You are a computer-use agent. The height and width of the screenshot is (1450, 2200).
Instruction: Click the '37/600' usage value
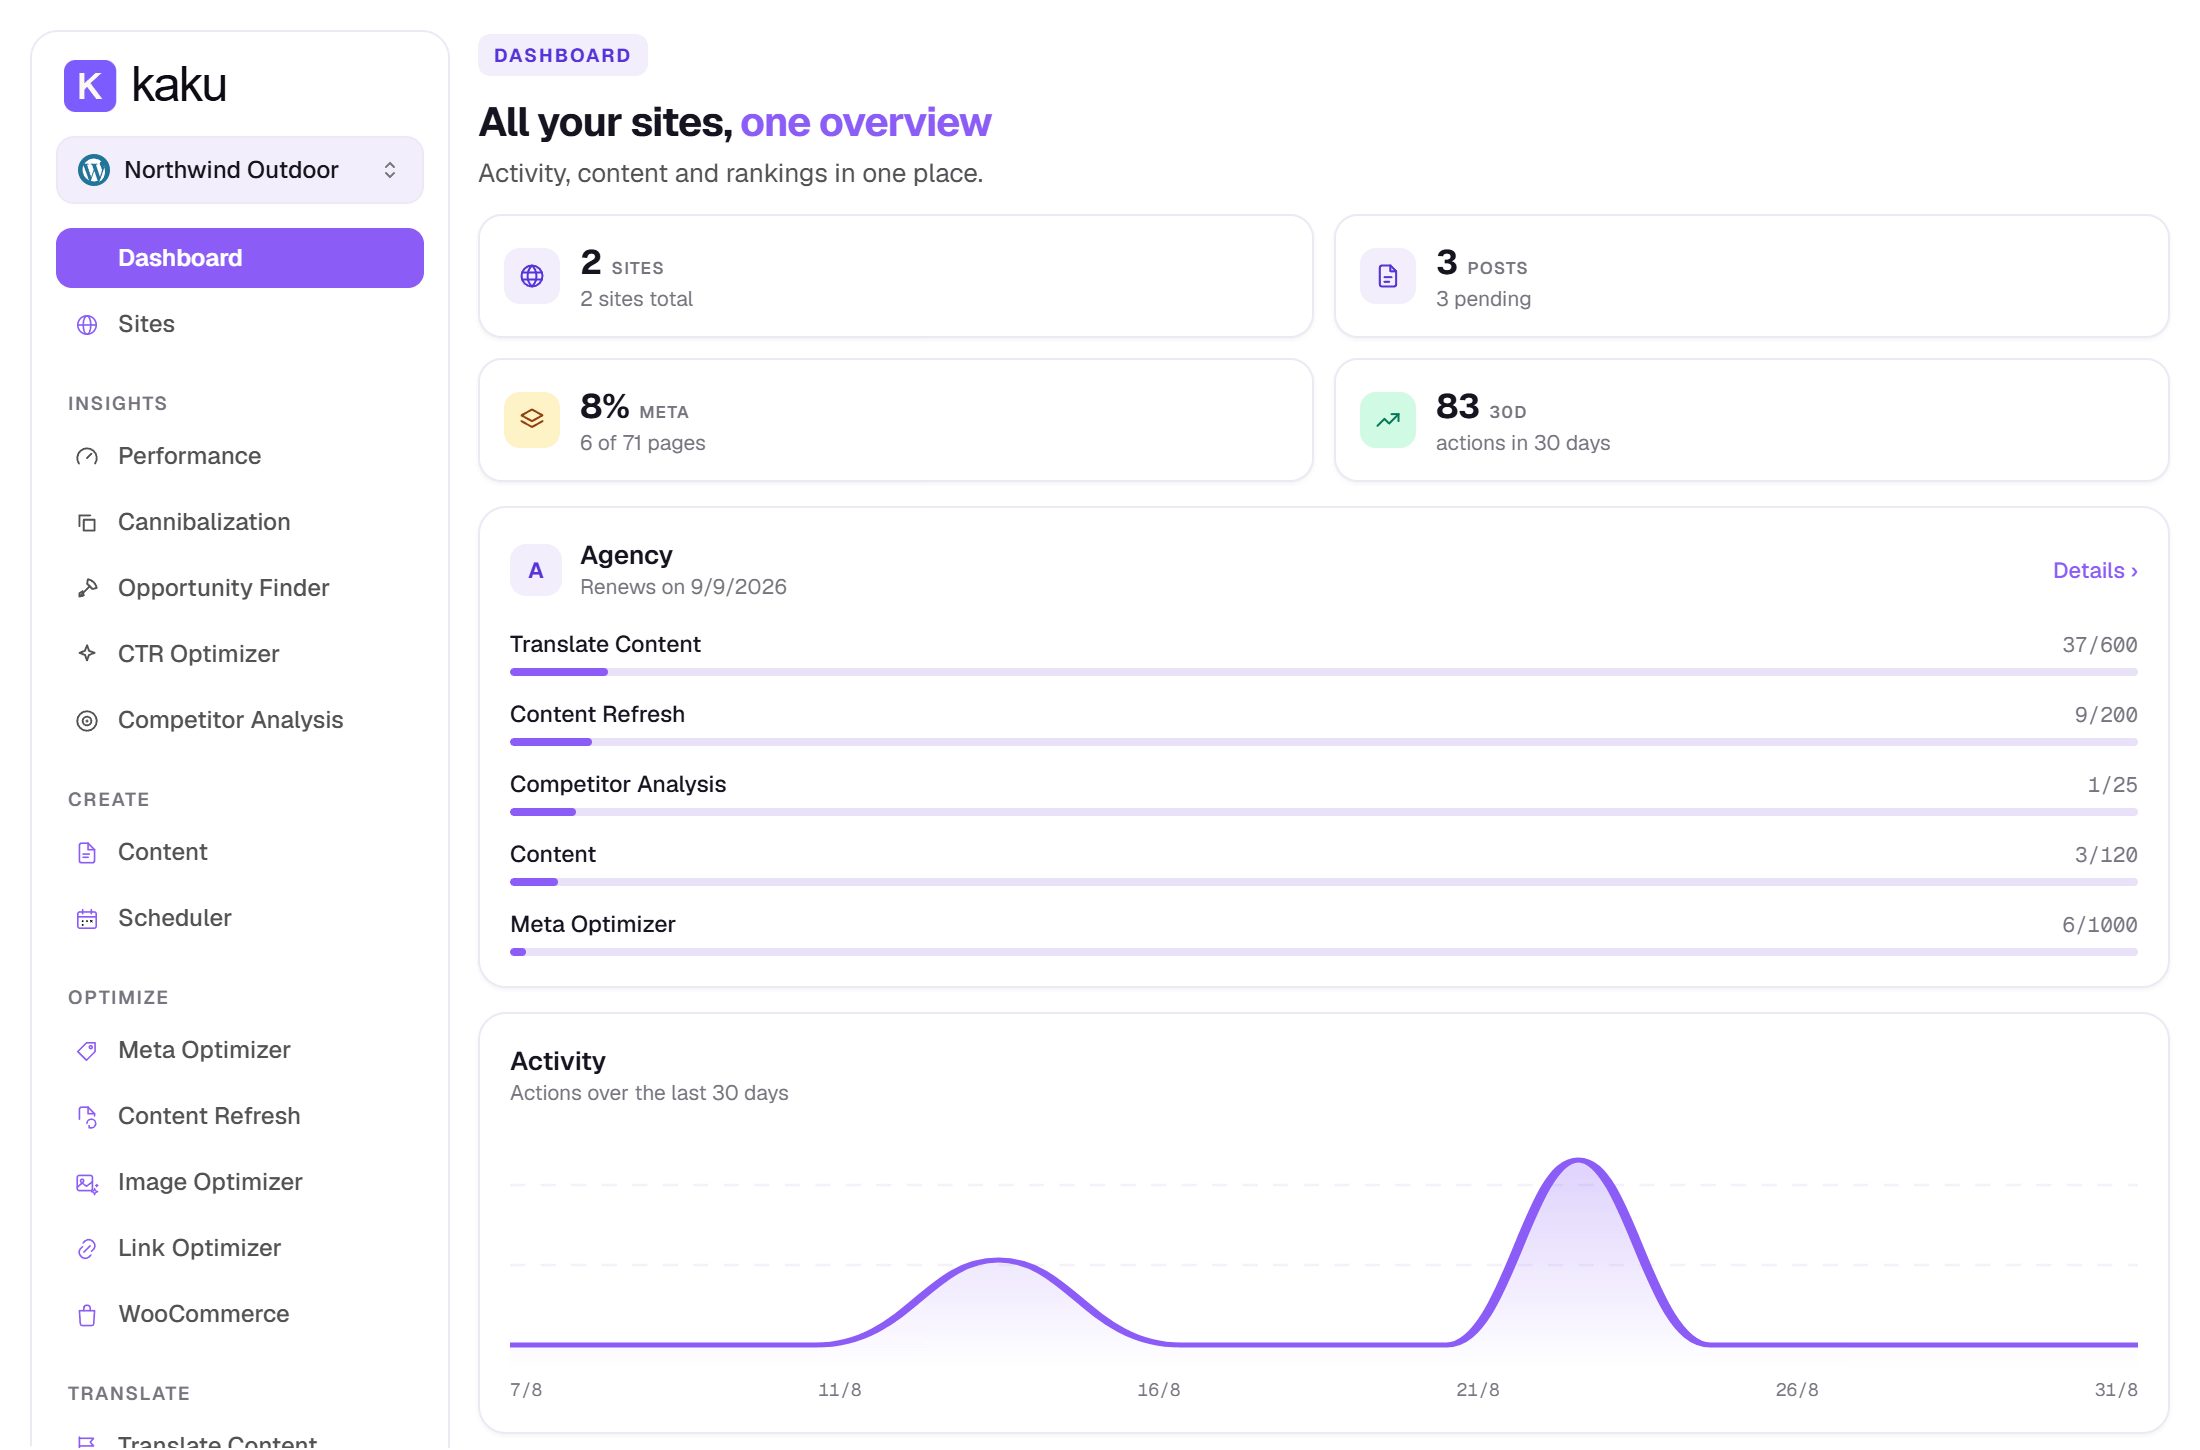click(2100, 645)
